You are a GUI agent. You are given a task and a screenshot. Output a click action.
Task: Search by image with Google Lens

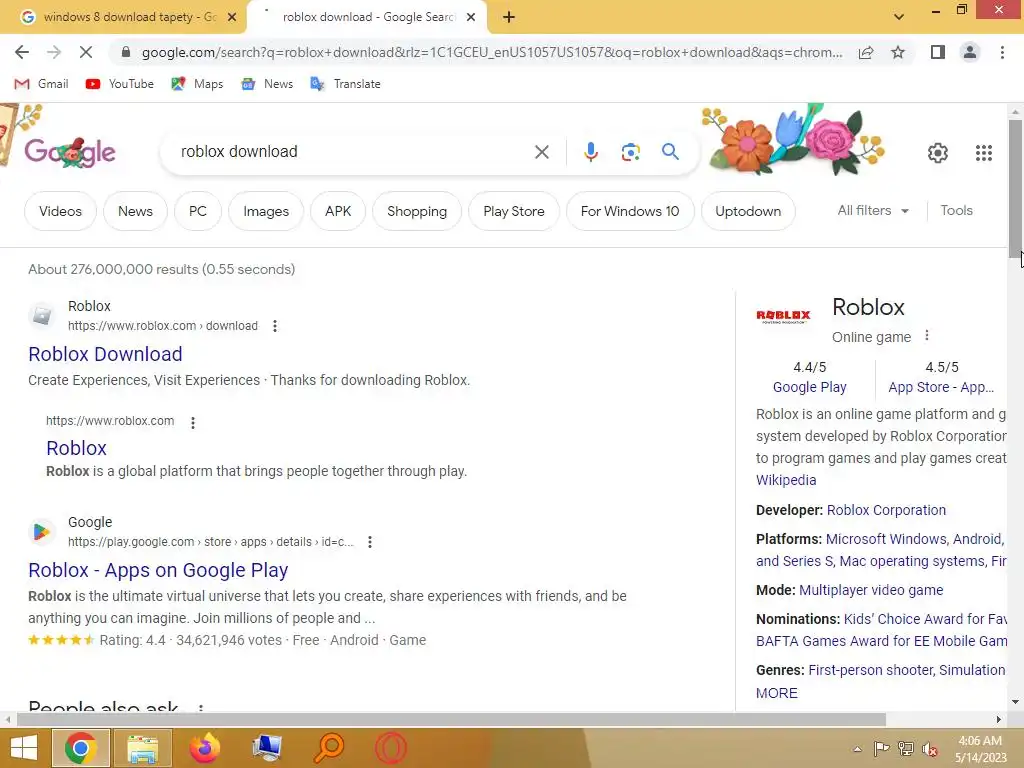(630, 152)
